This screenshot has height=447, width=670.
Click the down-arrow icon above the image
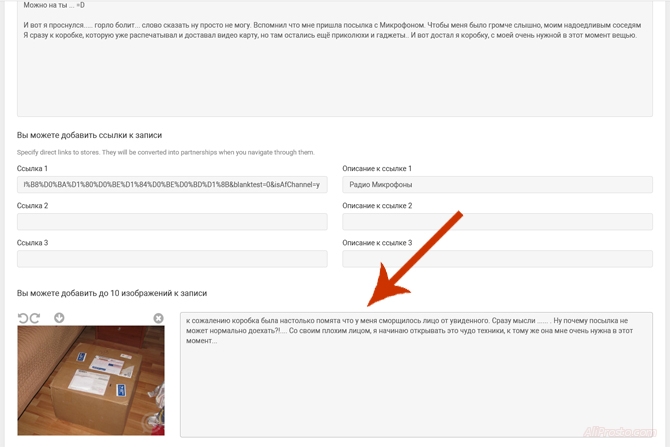pyautogui.click(x=59, y=318)
